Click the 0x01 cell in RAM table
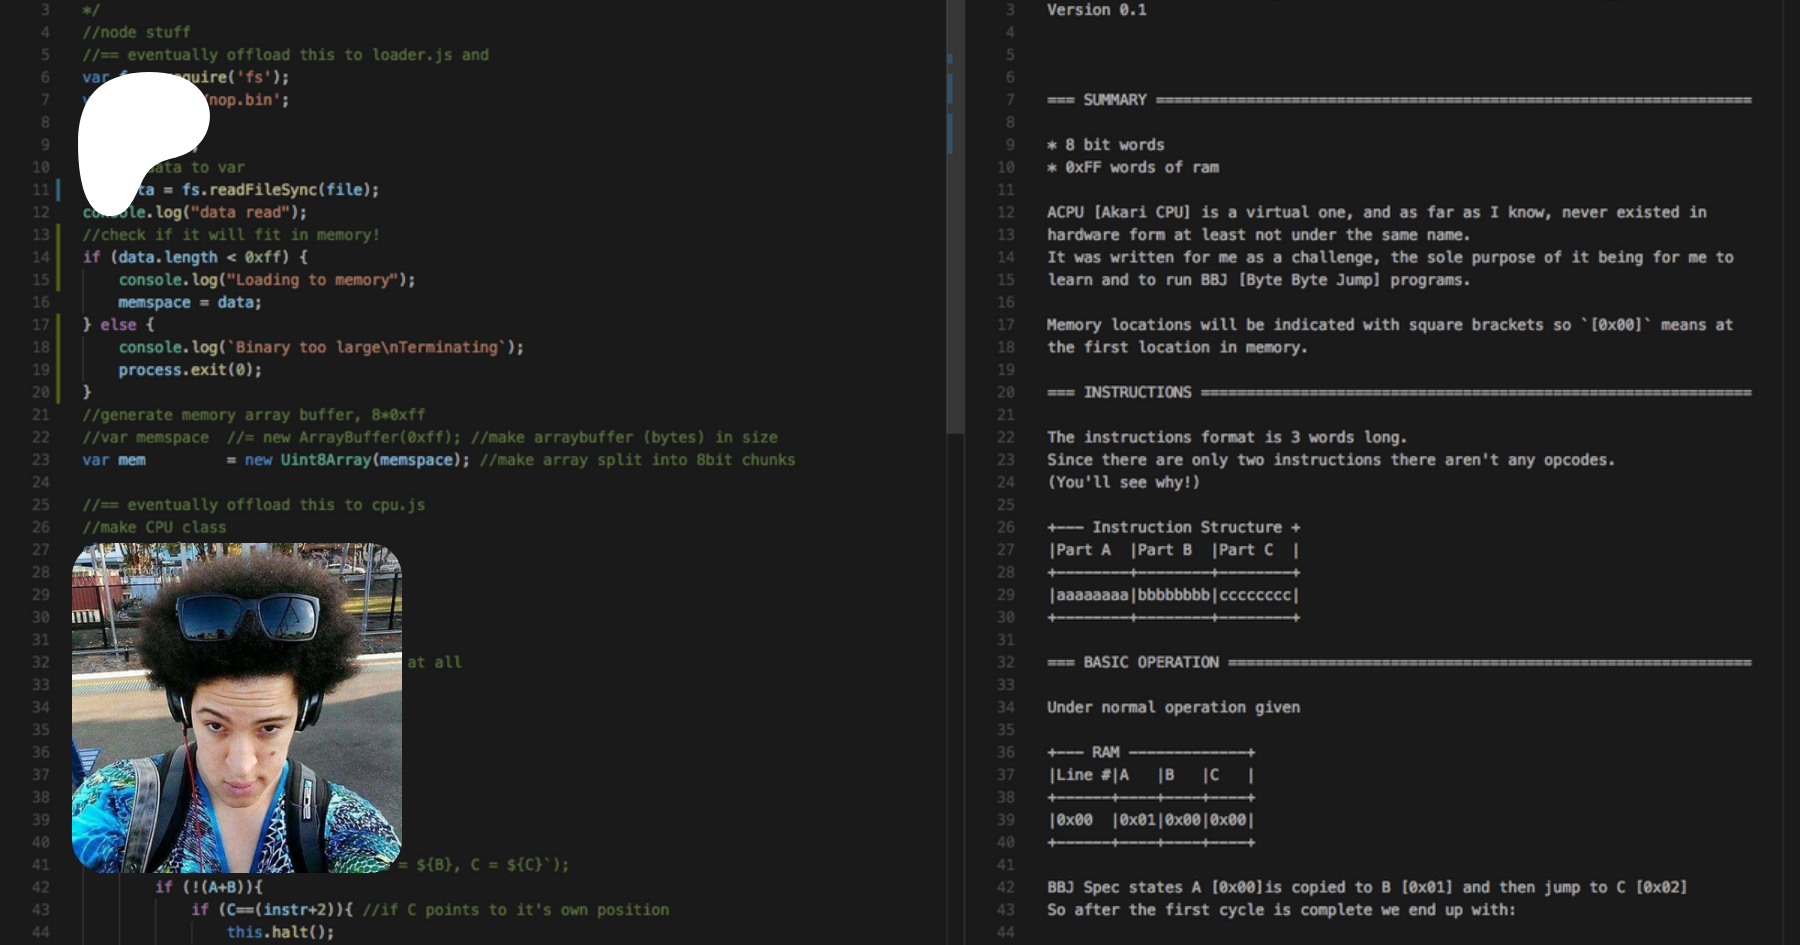 click(x=1136, y=820)
